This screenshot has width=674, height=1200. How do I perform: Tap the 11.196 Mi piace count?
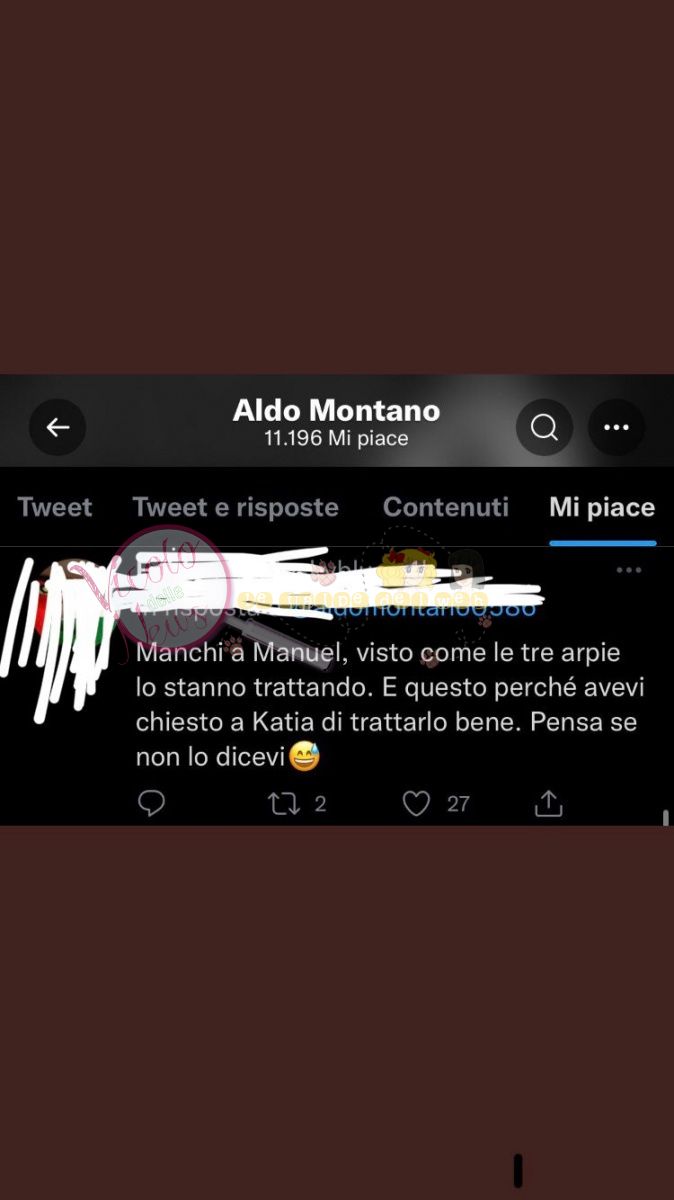coord(336,439)
